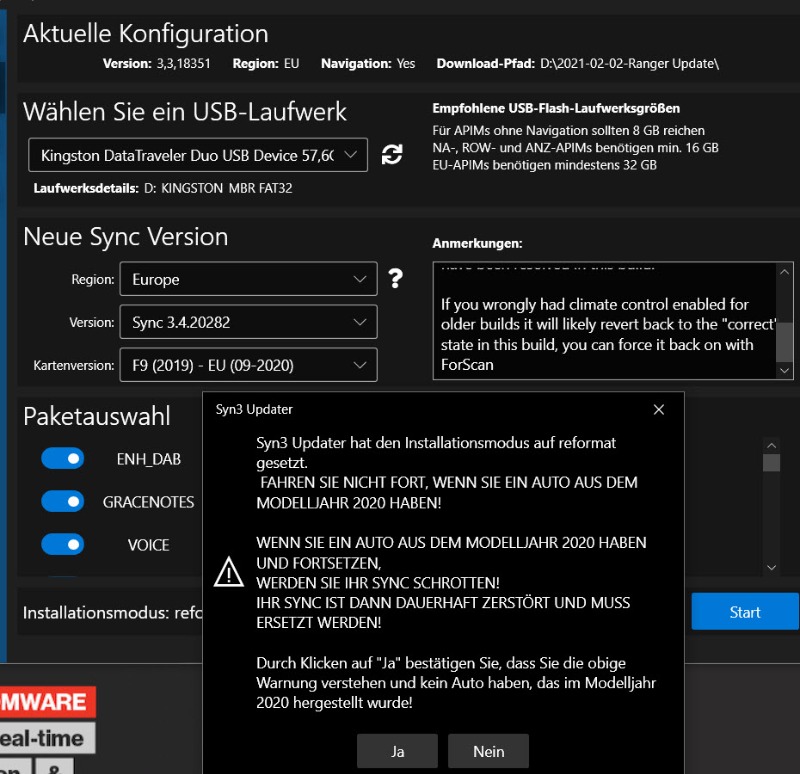Click Paketauswahl scrollbar up arrow
800x774 pixels.
tap(771, 445)
